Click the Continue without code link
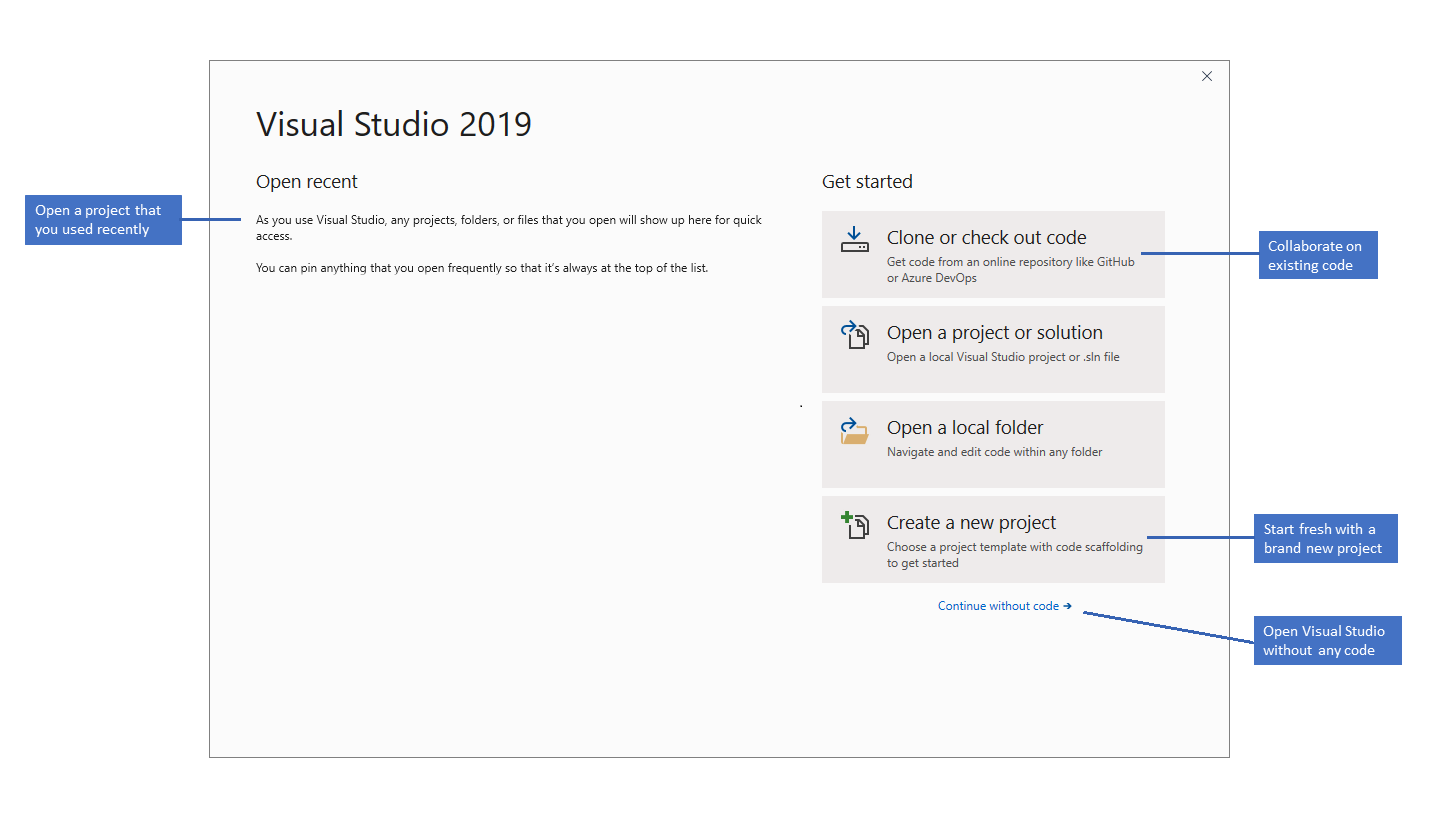The height and width of the screenshot is (822, 1435). (998, 606)
